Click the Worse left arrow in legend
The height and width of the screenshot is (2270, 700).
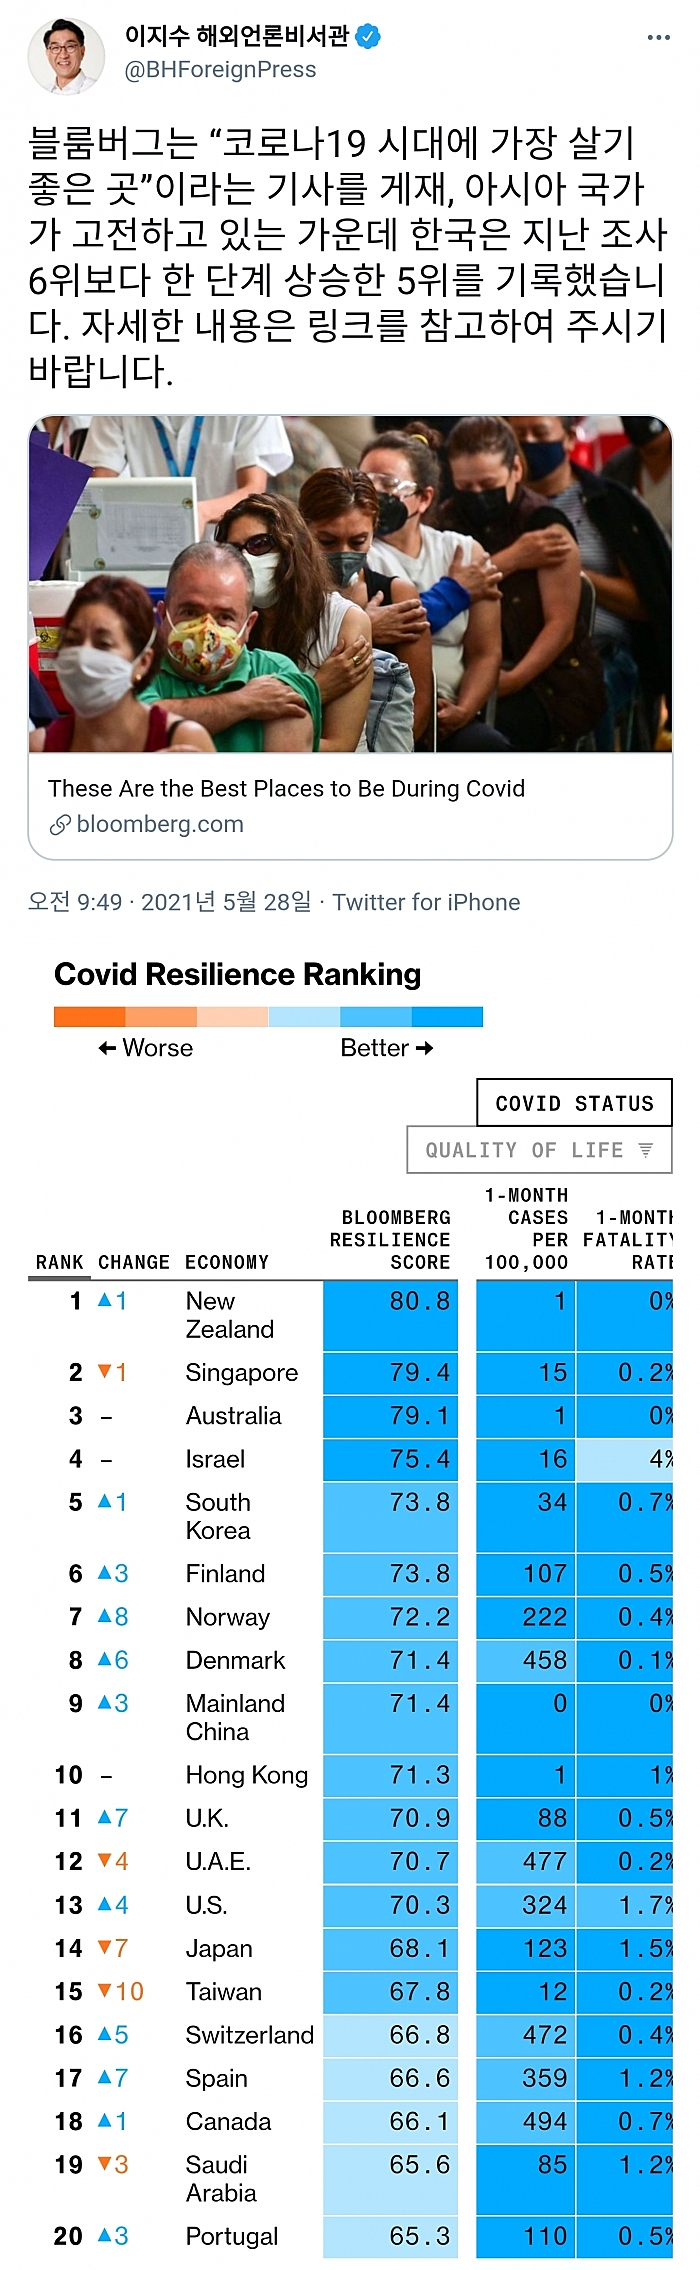107,1048
